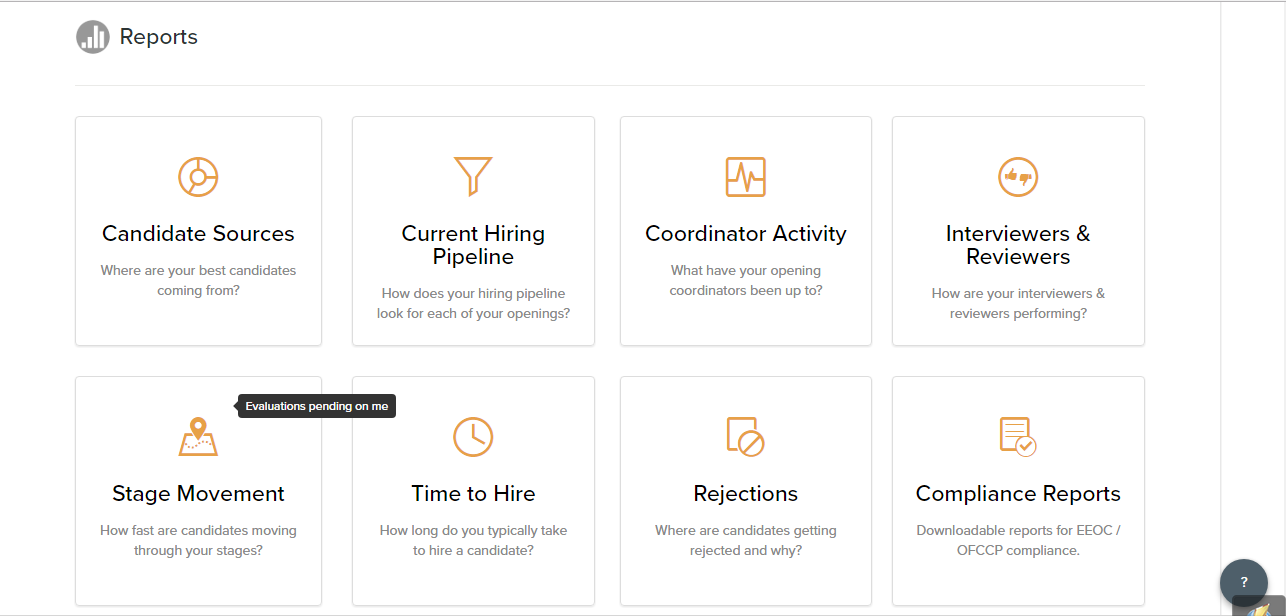Select the Stage Movement map pin icon
Image resolution: width=1286 pixels, height=616 pixels.
coord(198,437)
